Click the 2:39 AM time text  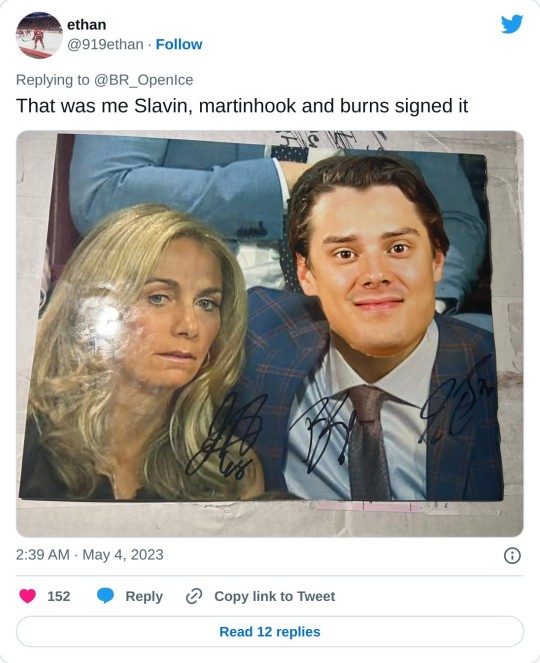pos(42,554)
